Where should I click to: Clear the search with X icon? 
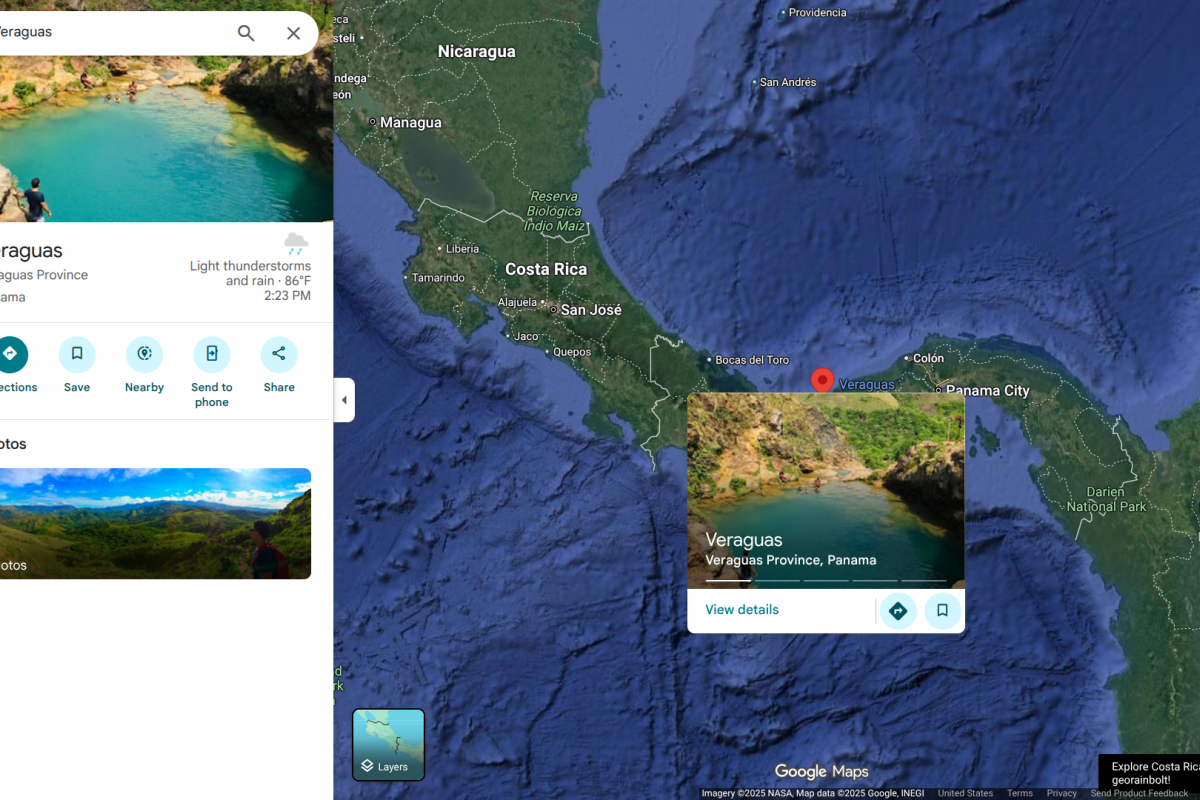click(293, 33)
